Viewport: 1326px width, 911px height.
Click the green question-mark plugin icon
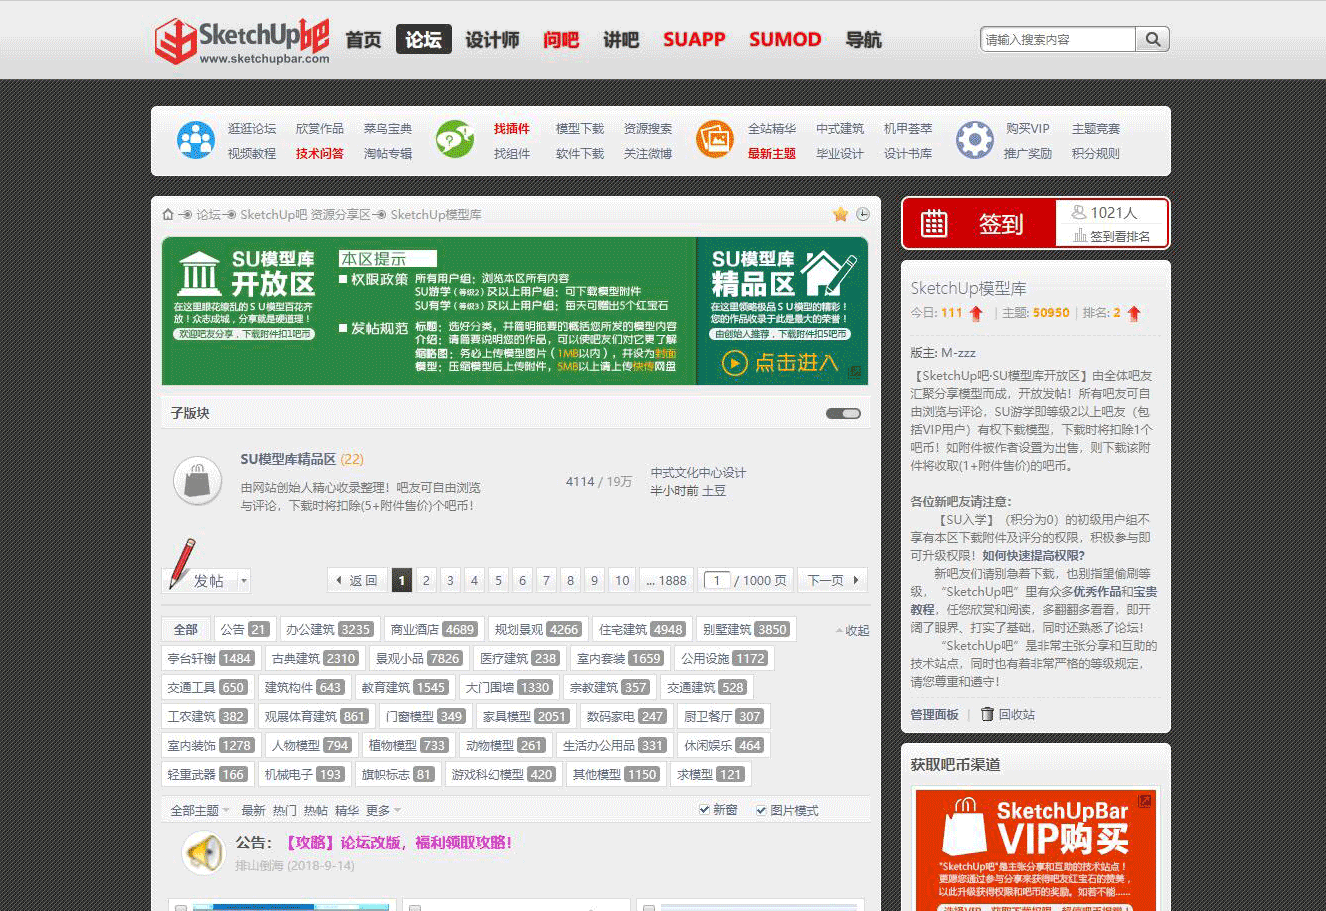click(x=455, y=140)
